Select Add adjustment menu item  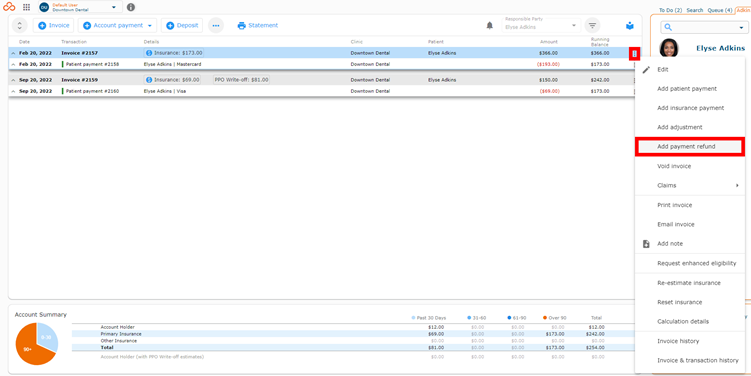690,127
